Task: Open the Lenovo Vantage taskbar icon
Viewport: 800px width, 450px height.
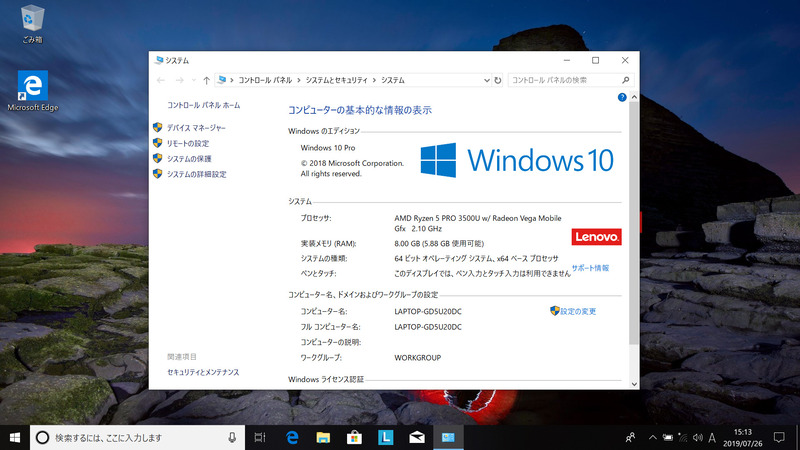Action: (385, 437)
